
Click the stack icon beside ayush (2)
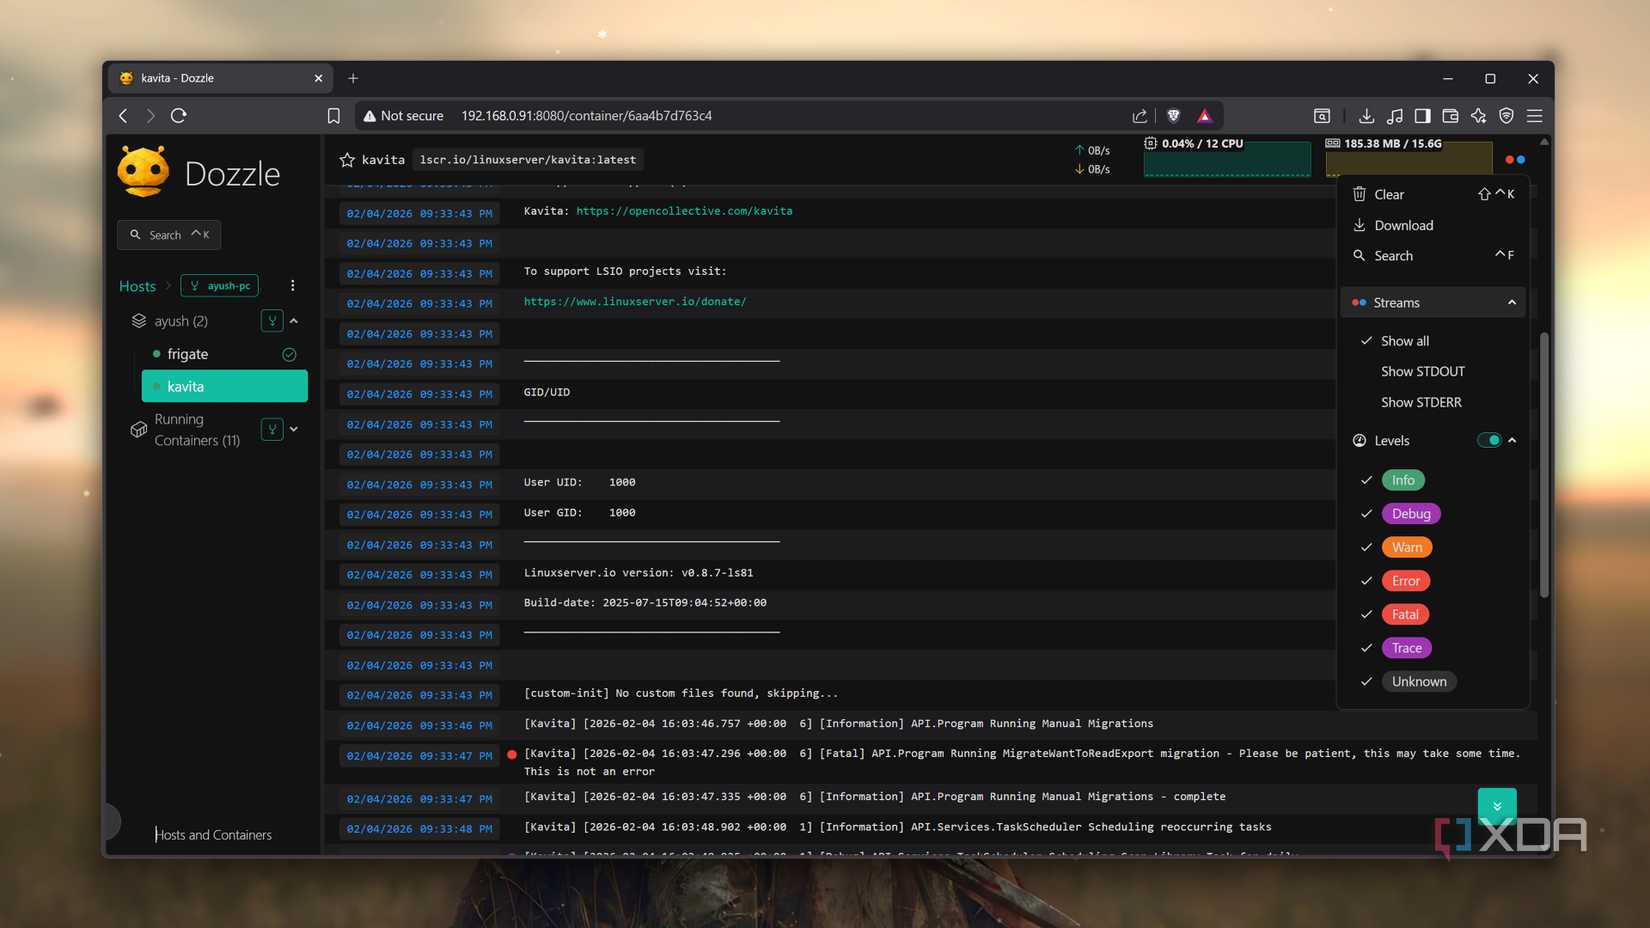click(139, 321)
